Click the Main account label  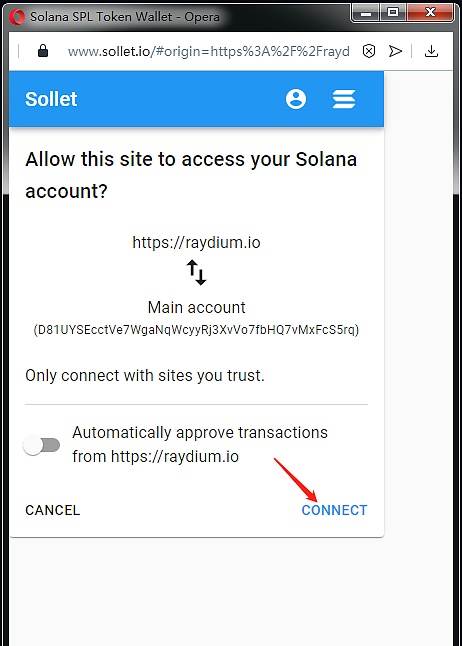tap(196, 307)
